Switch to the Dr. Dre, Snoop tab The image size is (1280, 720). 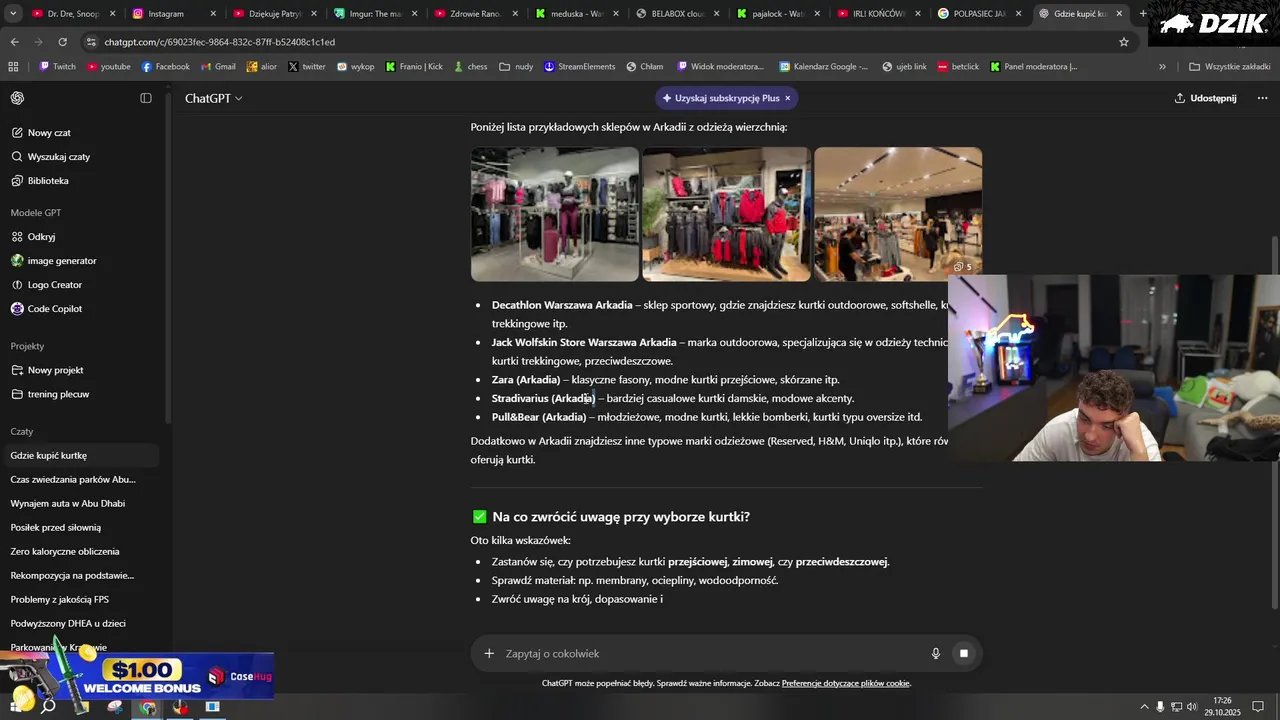click(x=72, y=14)
